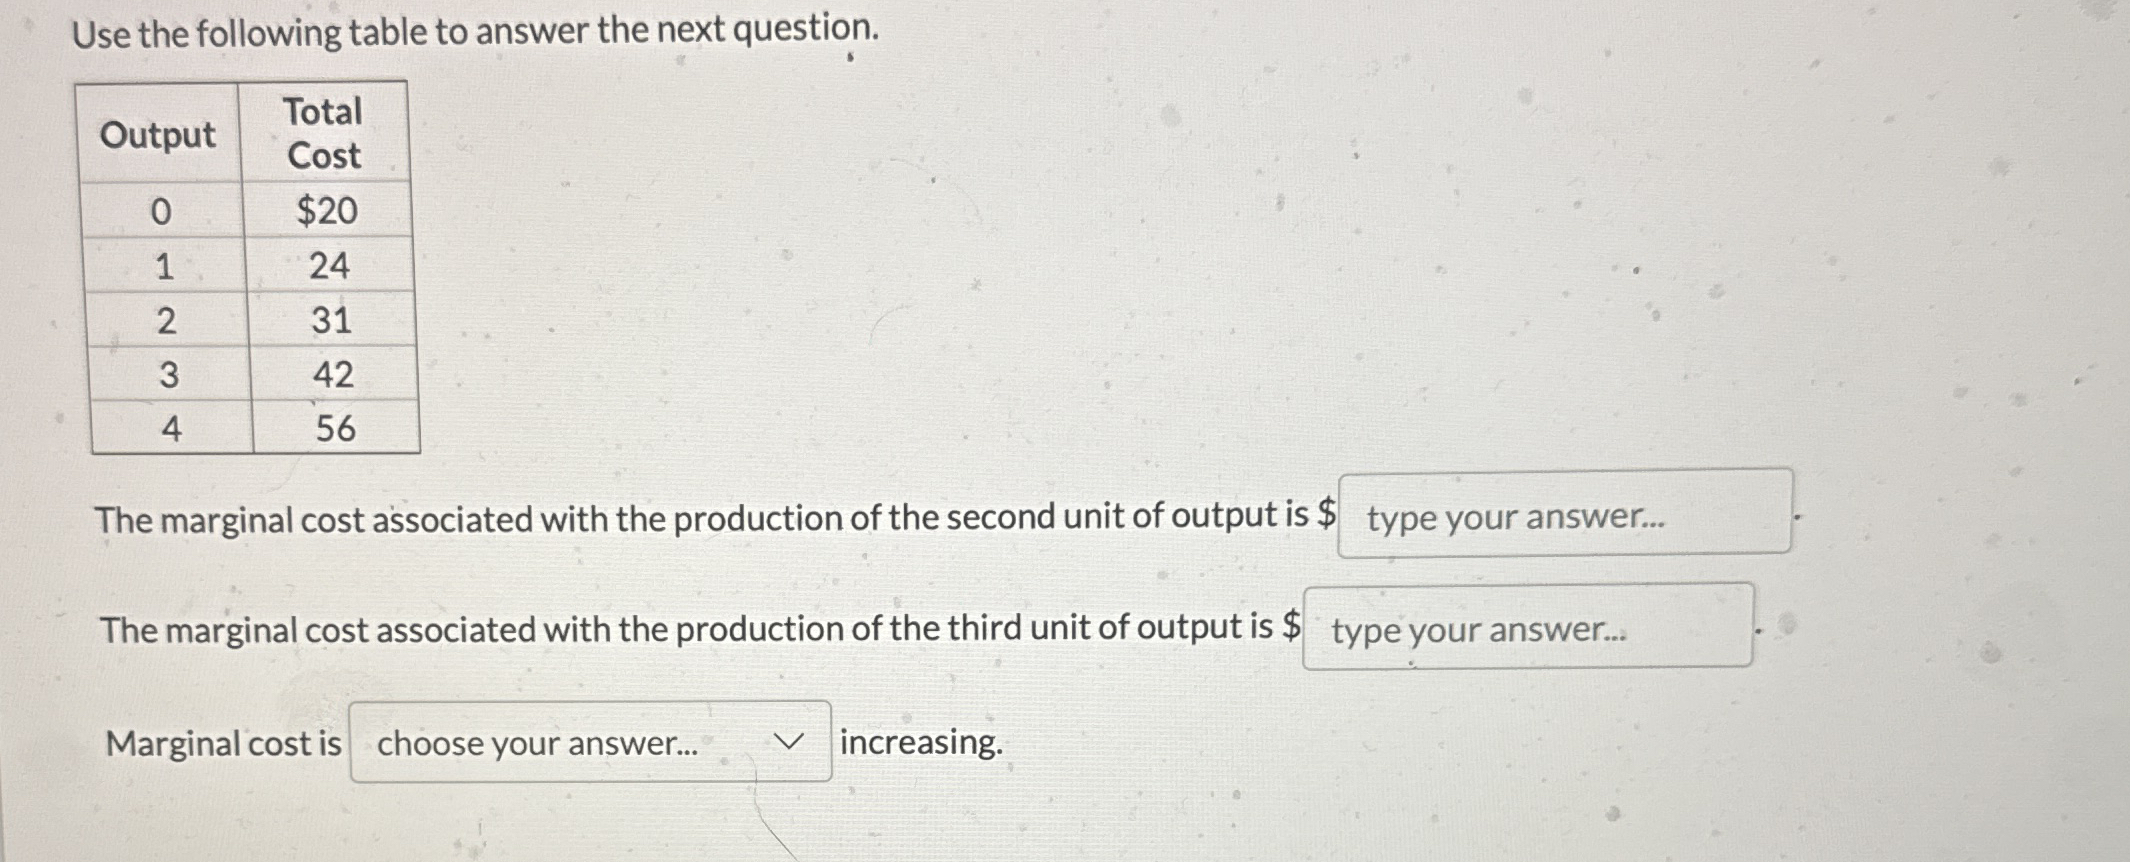Select the Output column header
The image size is (2130, 862).
coord(160,133)
